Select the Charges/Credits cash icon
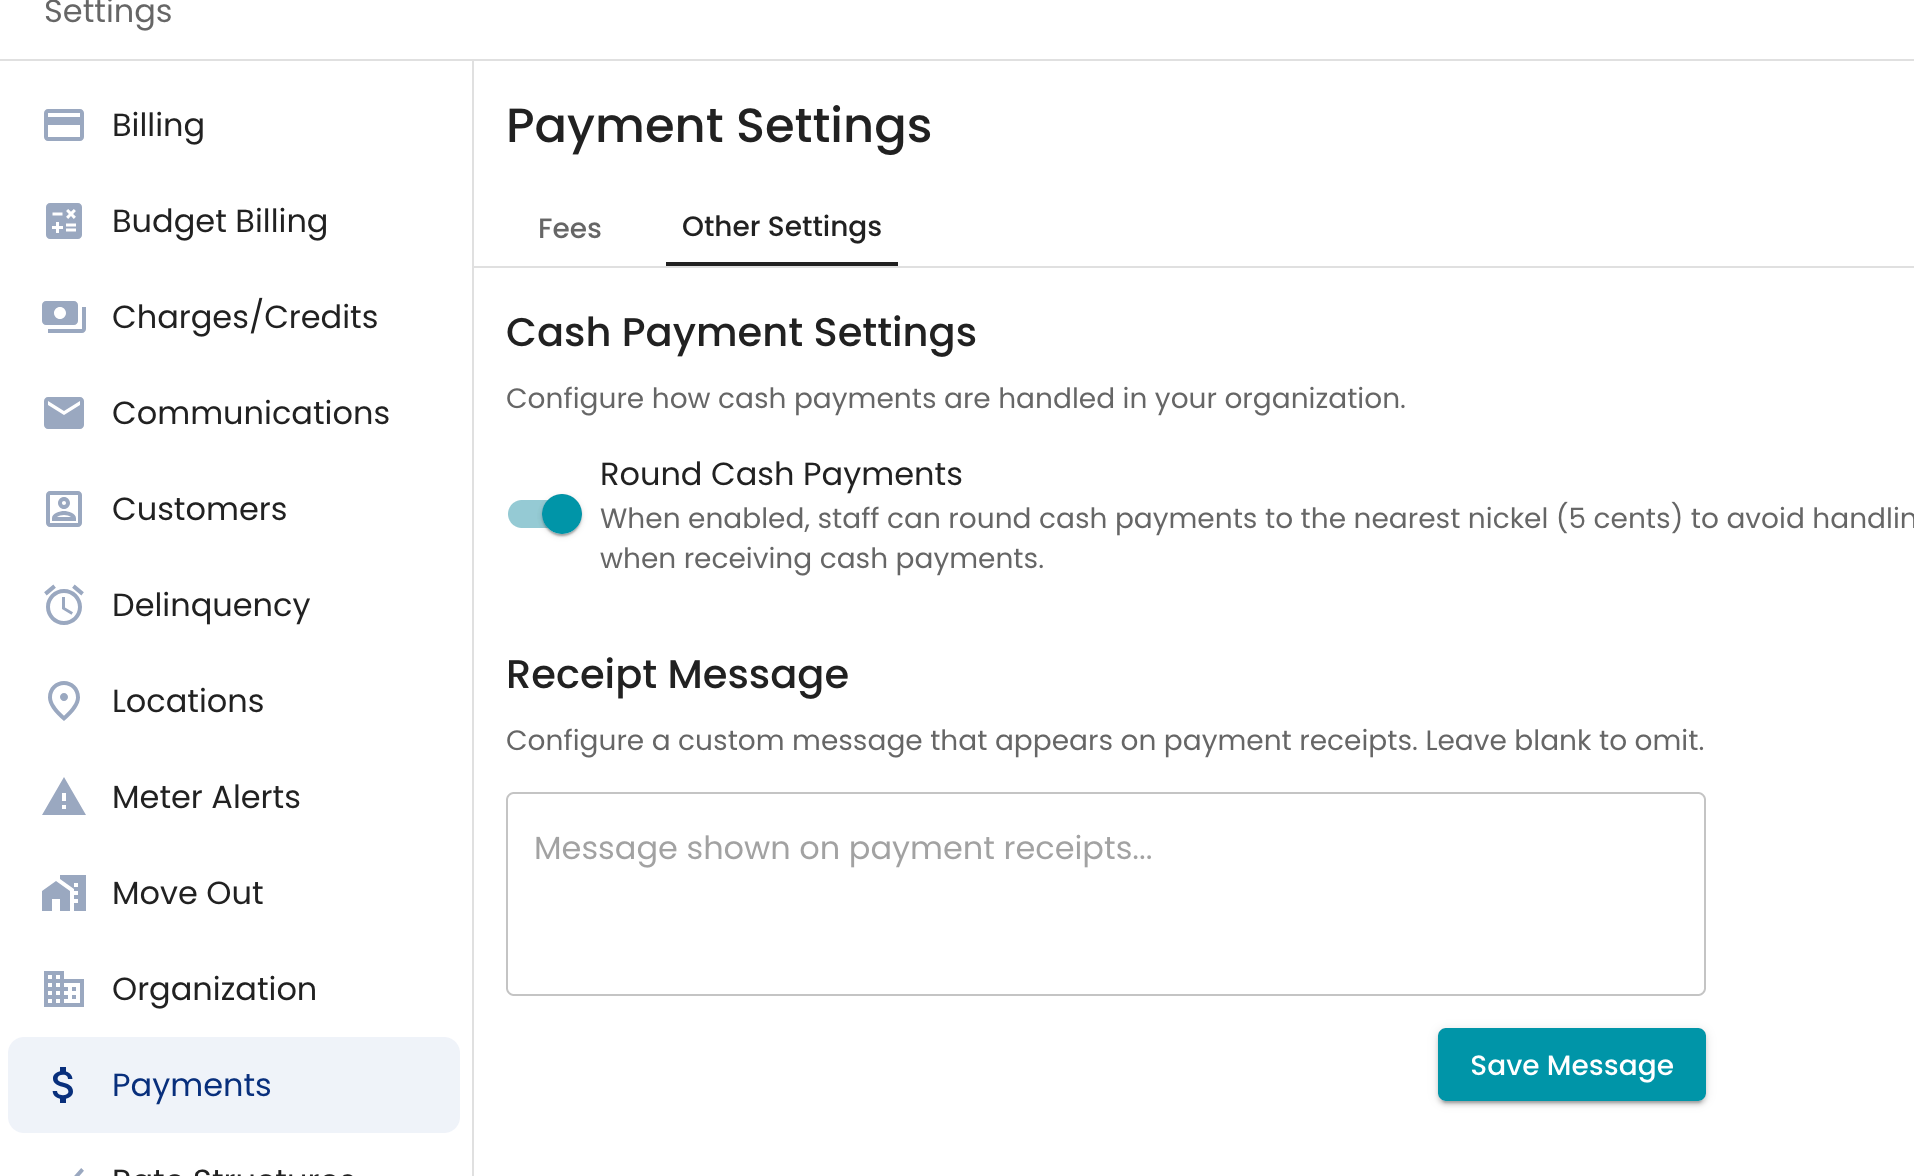 64,317
